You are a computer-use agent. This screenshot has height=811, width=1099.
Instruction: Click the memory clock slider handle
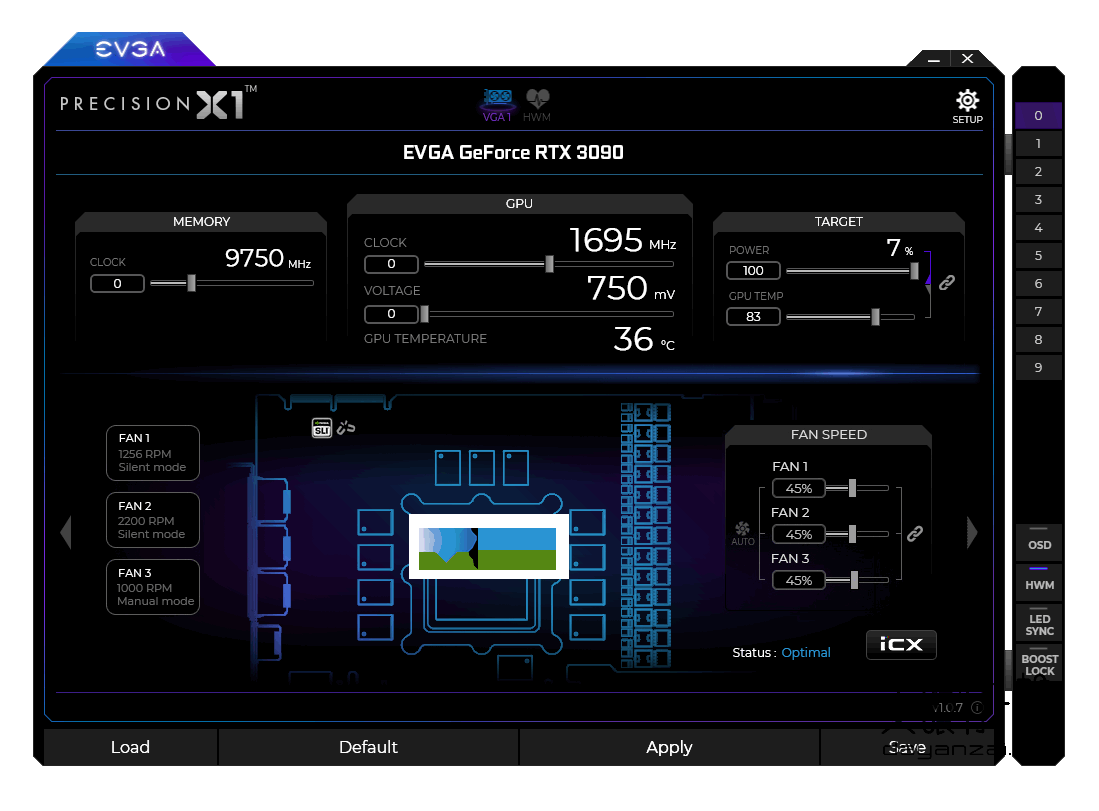coord(191,283)
